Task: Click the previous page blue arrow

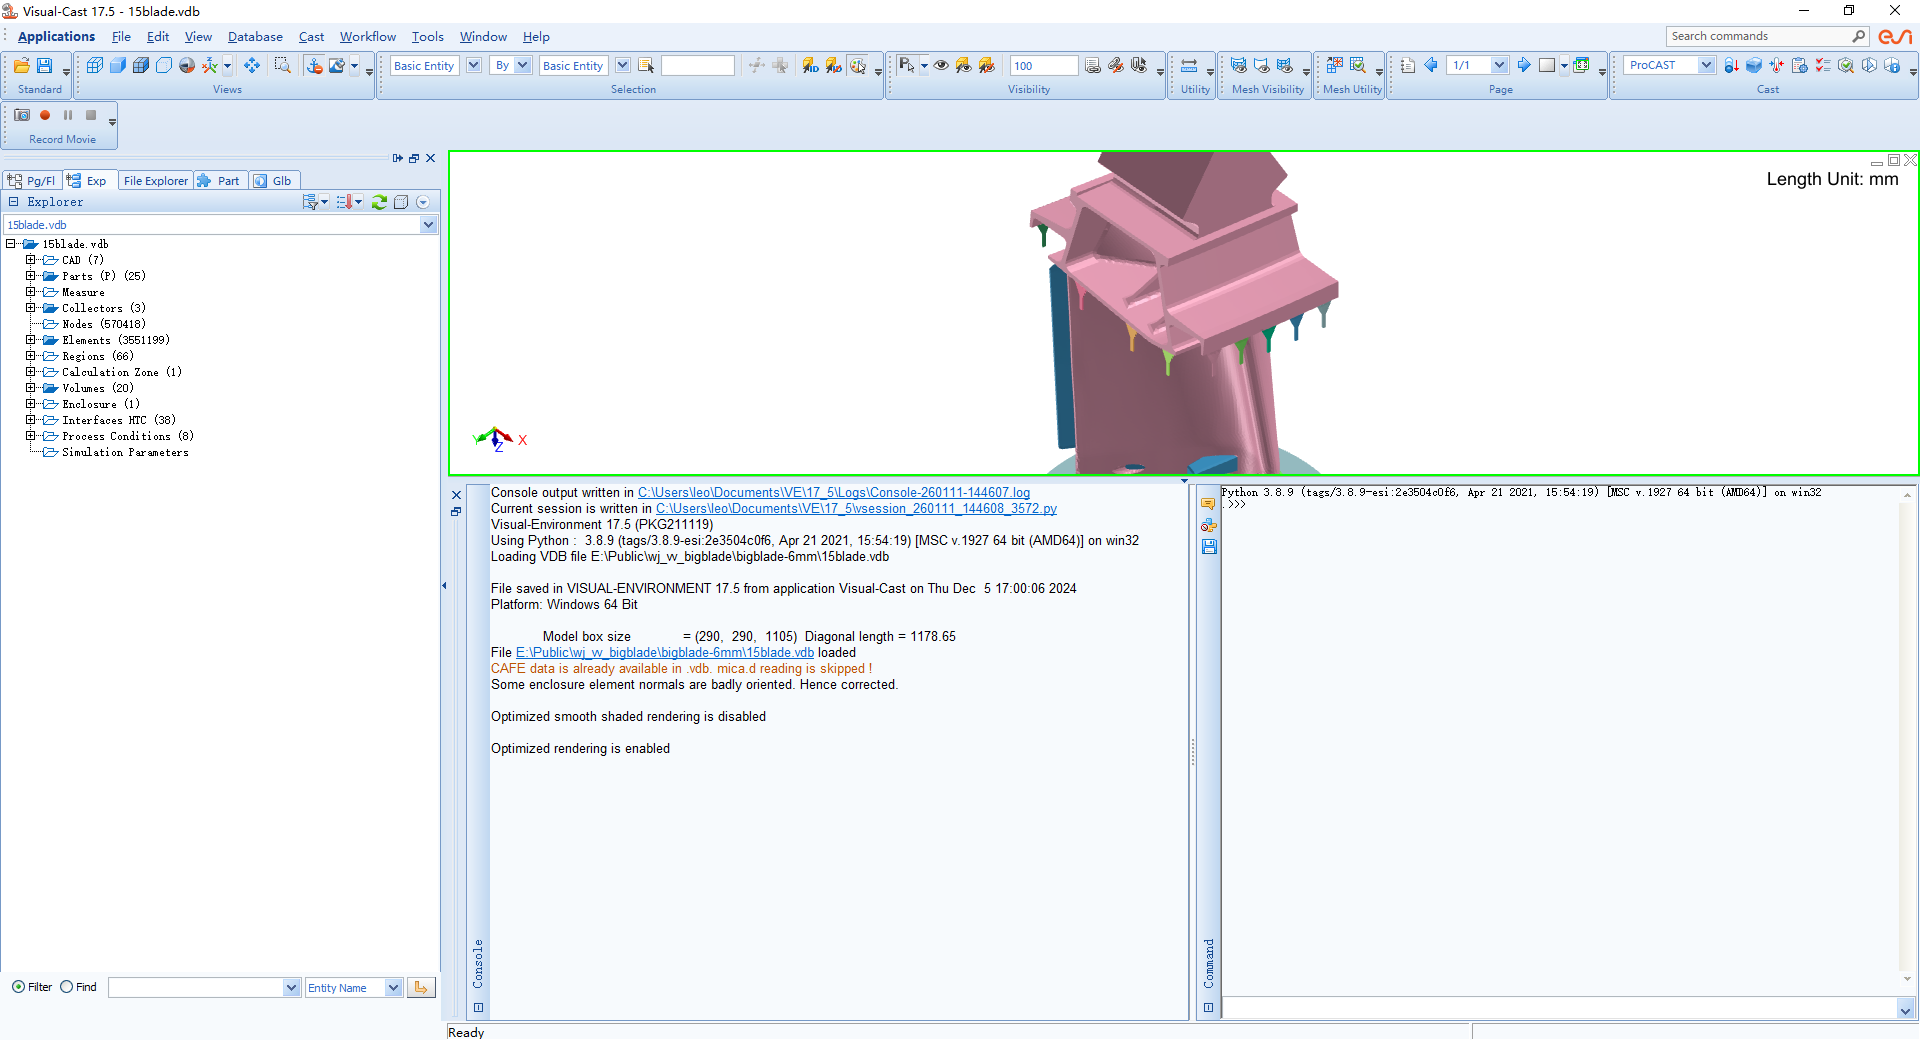Action: pos(1431,66)
